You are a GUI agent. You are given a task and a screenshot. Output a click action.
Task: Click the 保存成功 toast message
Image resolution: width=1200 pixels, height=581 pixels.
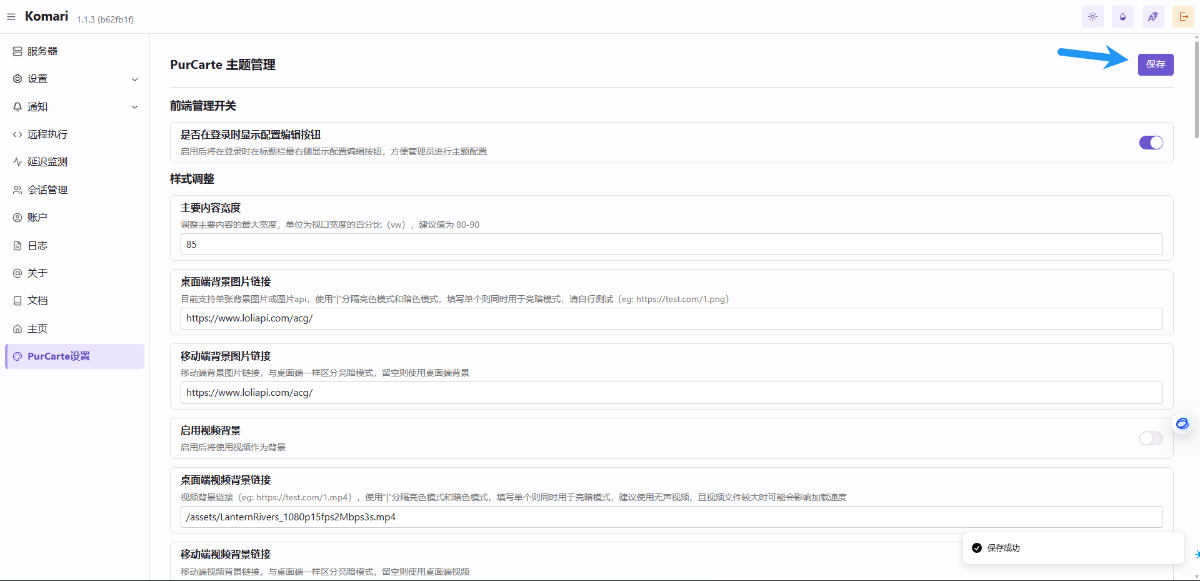coord(1074,547)
